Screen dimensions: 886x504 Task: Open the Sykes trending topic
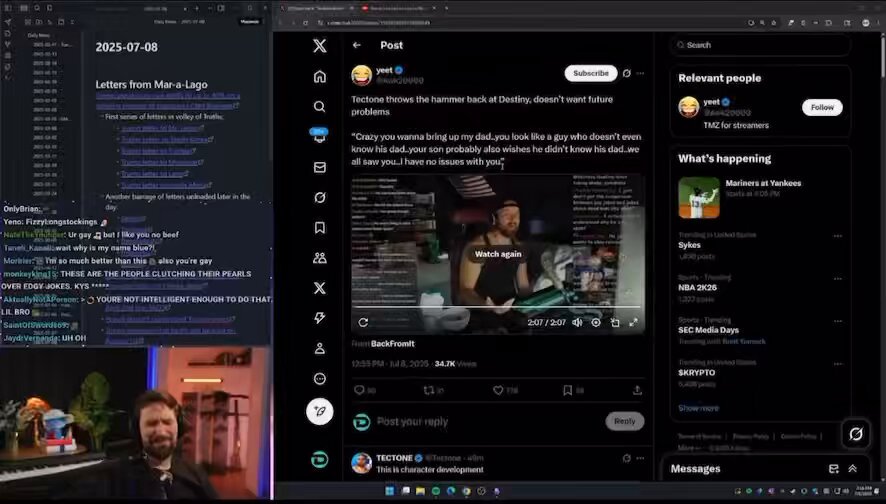coord(689,245)
